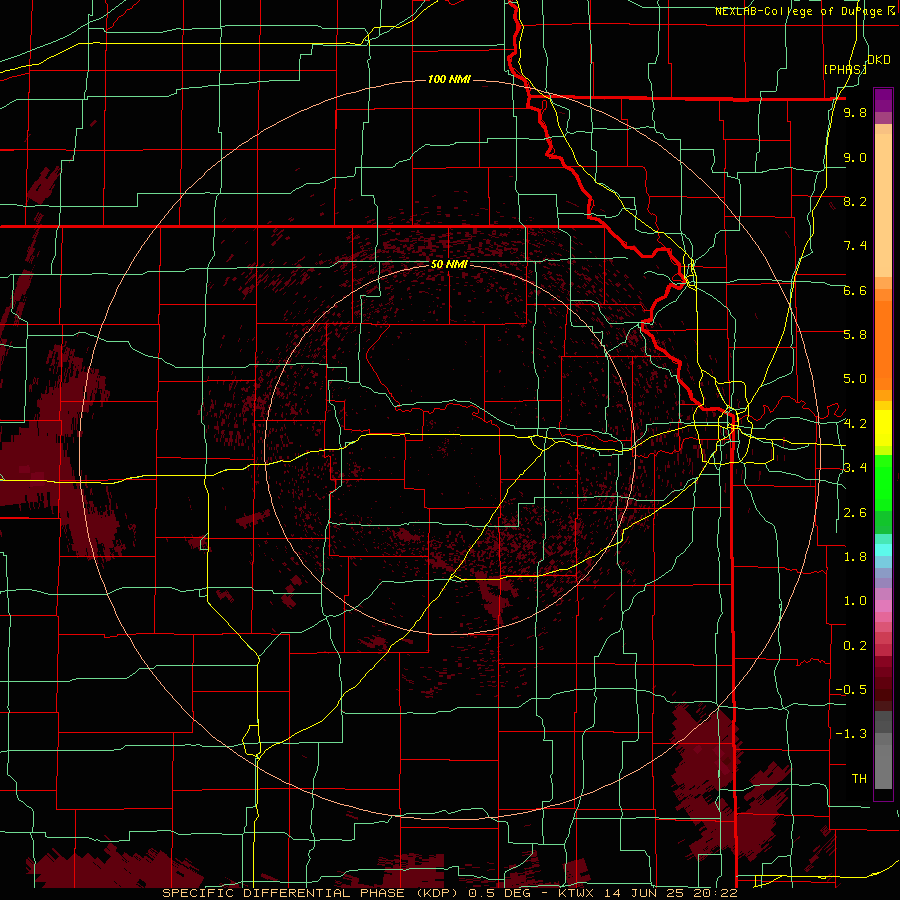
Task: Pick the bright green segment of the color bar
Action: tap(883, 482)
